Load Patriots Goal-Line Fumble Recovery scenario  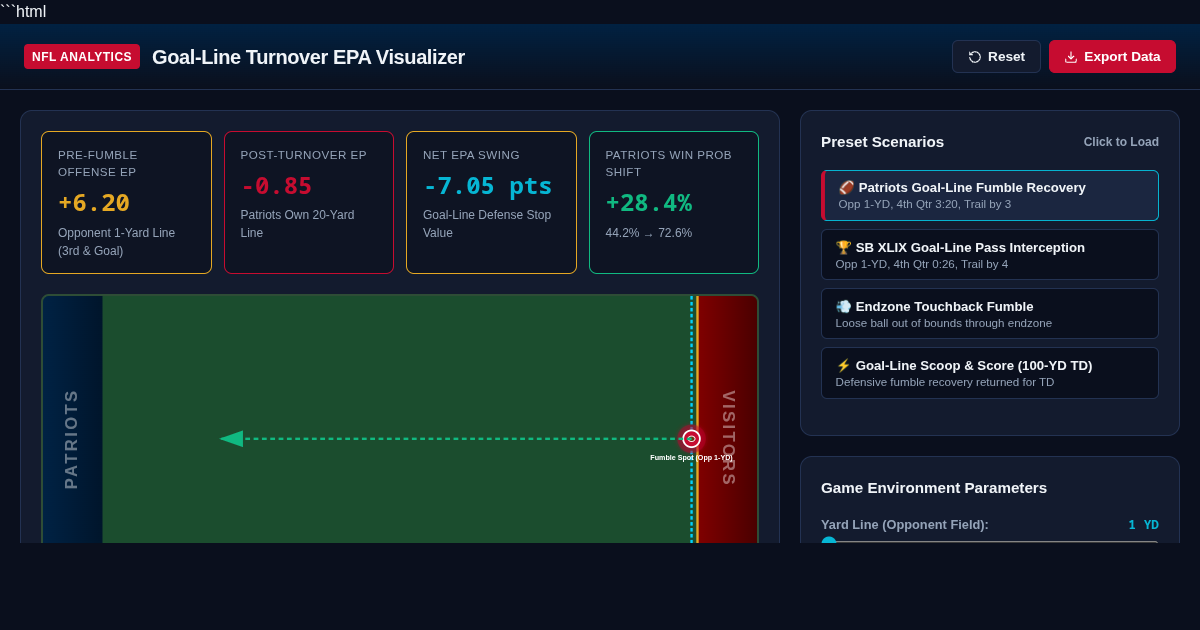(x=990, y=195)
